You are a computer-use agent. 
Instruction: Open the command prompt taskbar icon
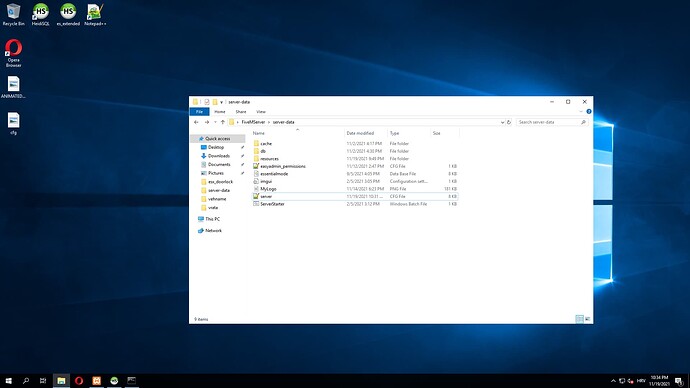[x=132, y=381]
